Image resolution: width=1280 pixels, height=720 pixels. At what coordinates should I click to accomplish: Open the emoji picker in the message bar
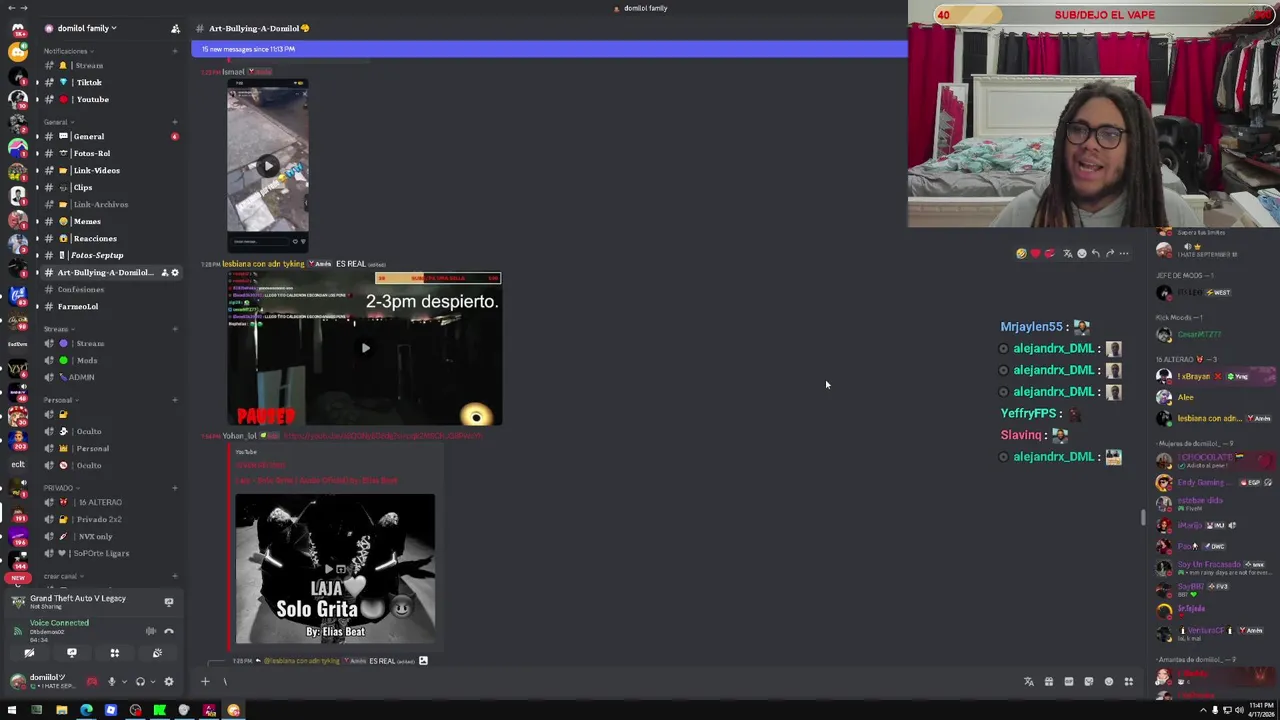pyautogui.click(x=1108, y=682)
